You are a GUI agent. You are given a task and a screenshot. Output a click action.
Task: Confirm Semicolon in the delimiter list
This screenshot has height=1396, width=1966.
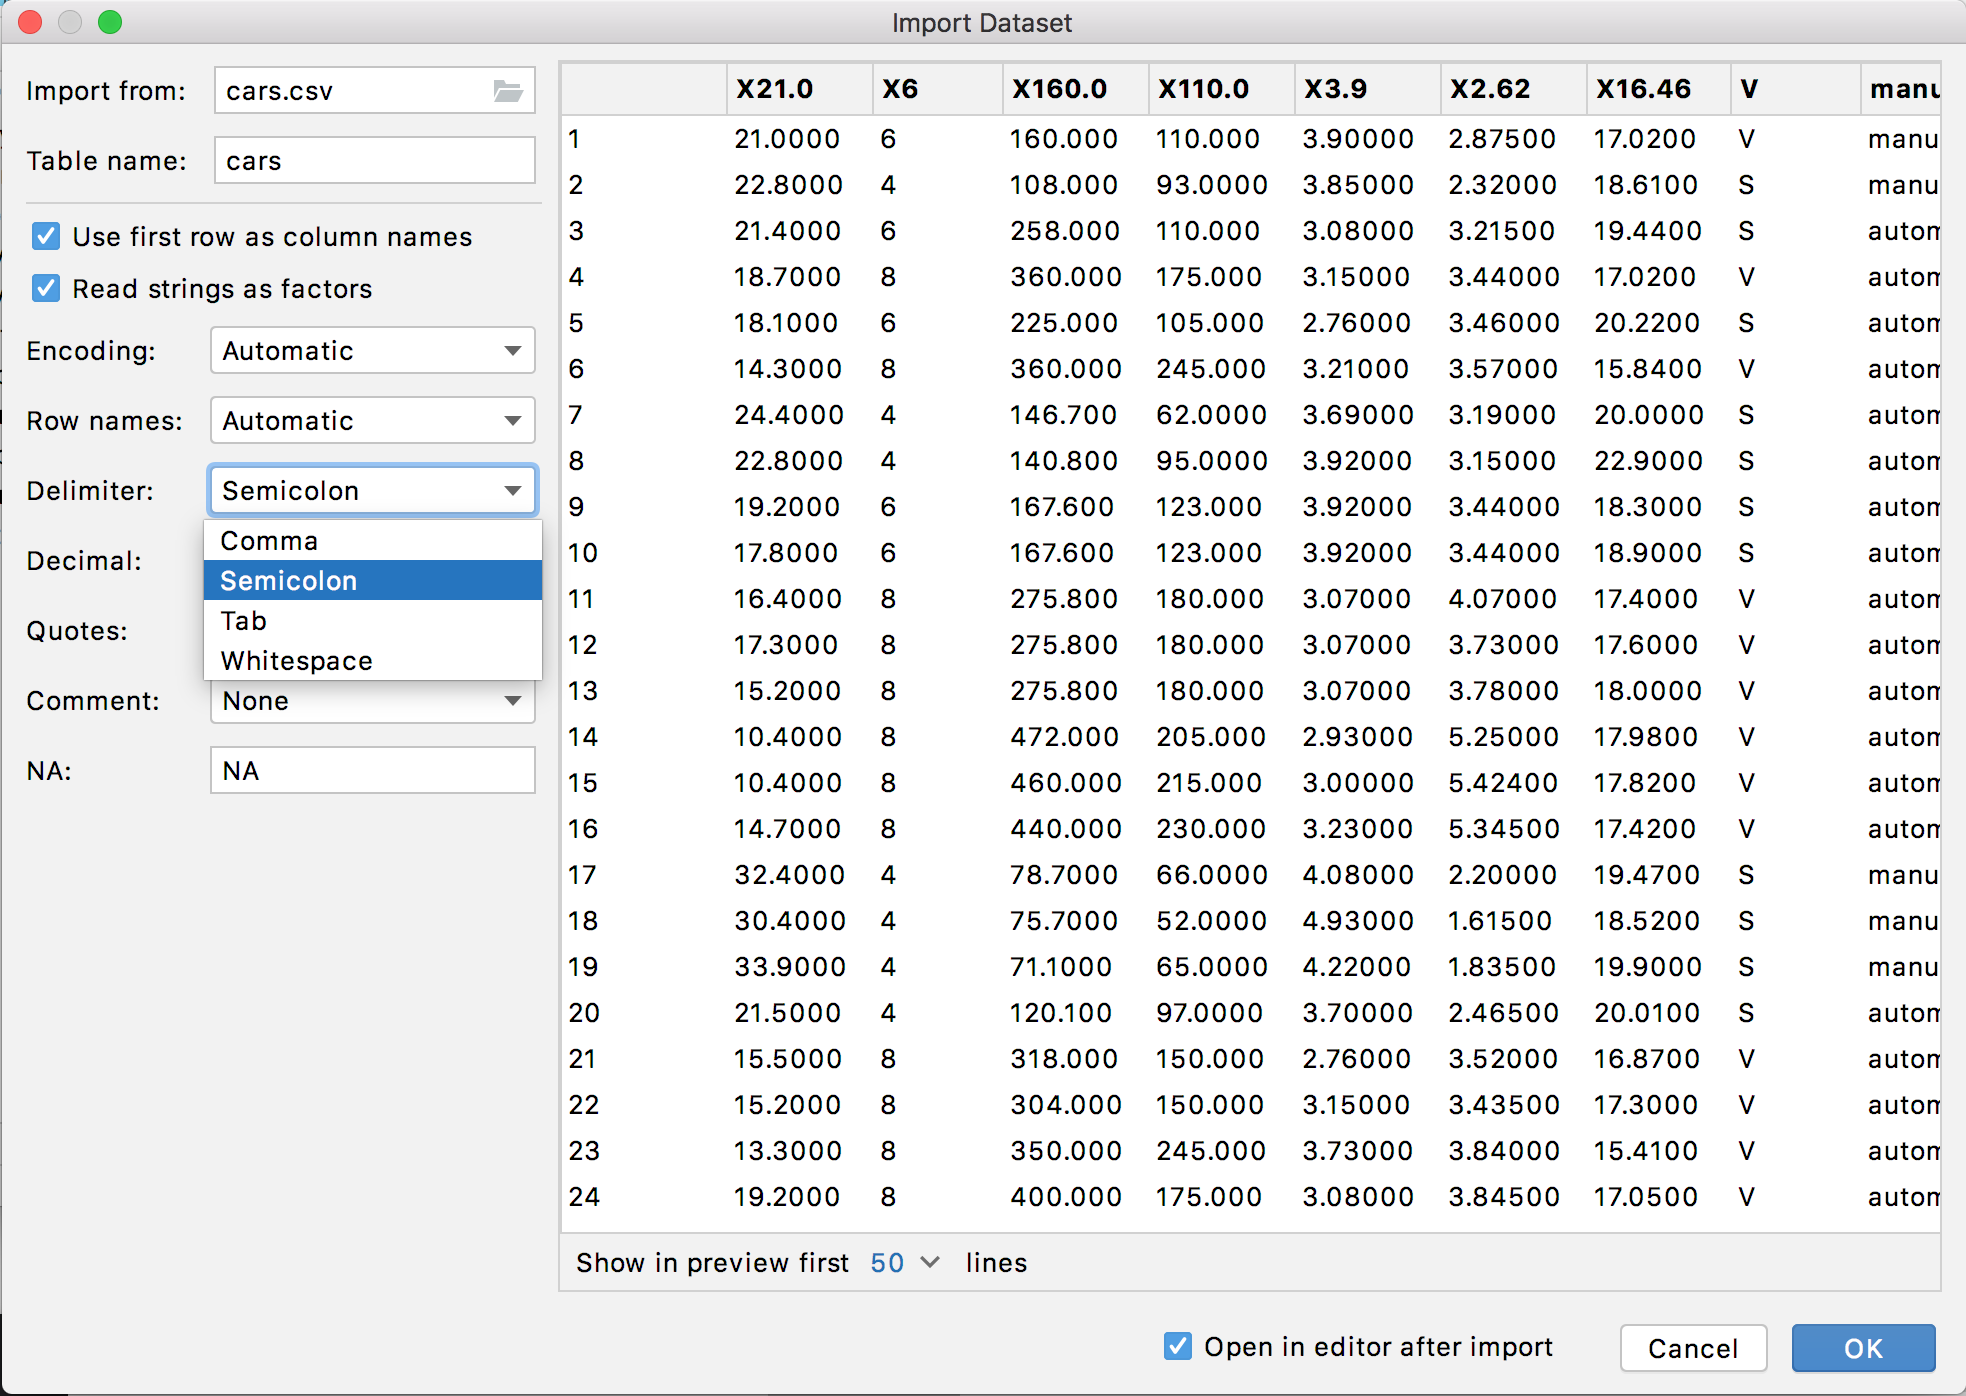click(x=288, y=580)
